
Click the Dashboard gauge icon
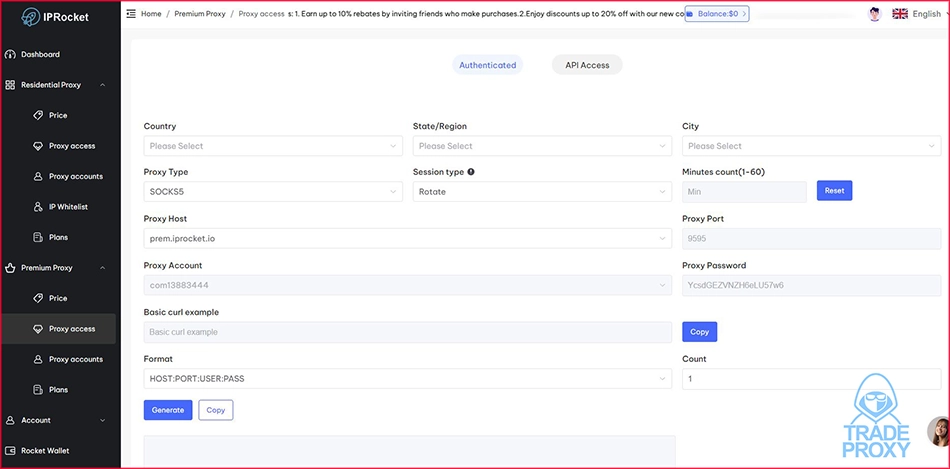(10, 55)
